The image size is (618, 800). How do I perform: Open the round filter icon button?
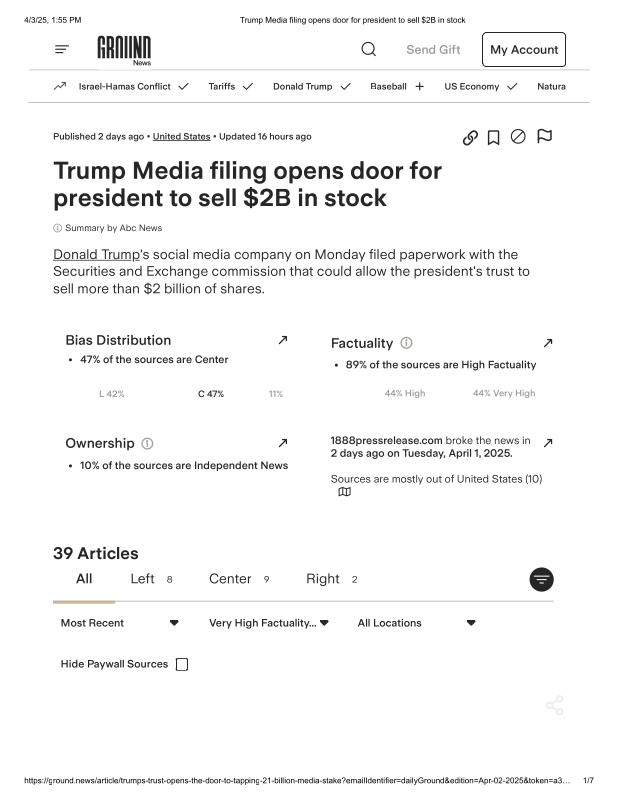coord(541,579)
